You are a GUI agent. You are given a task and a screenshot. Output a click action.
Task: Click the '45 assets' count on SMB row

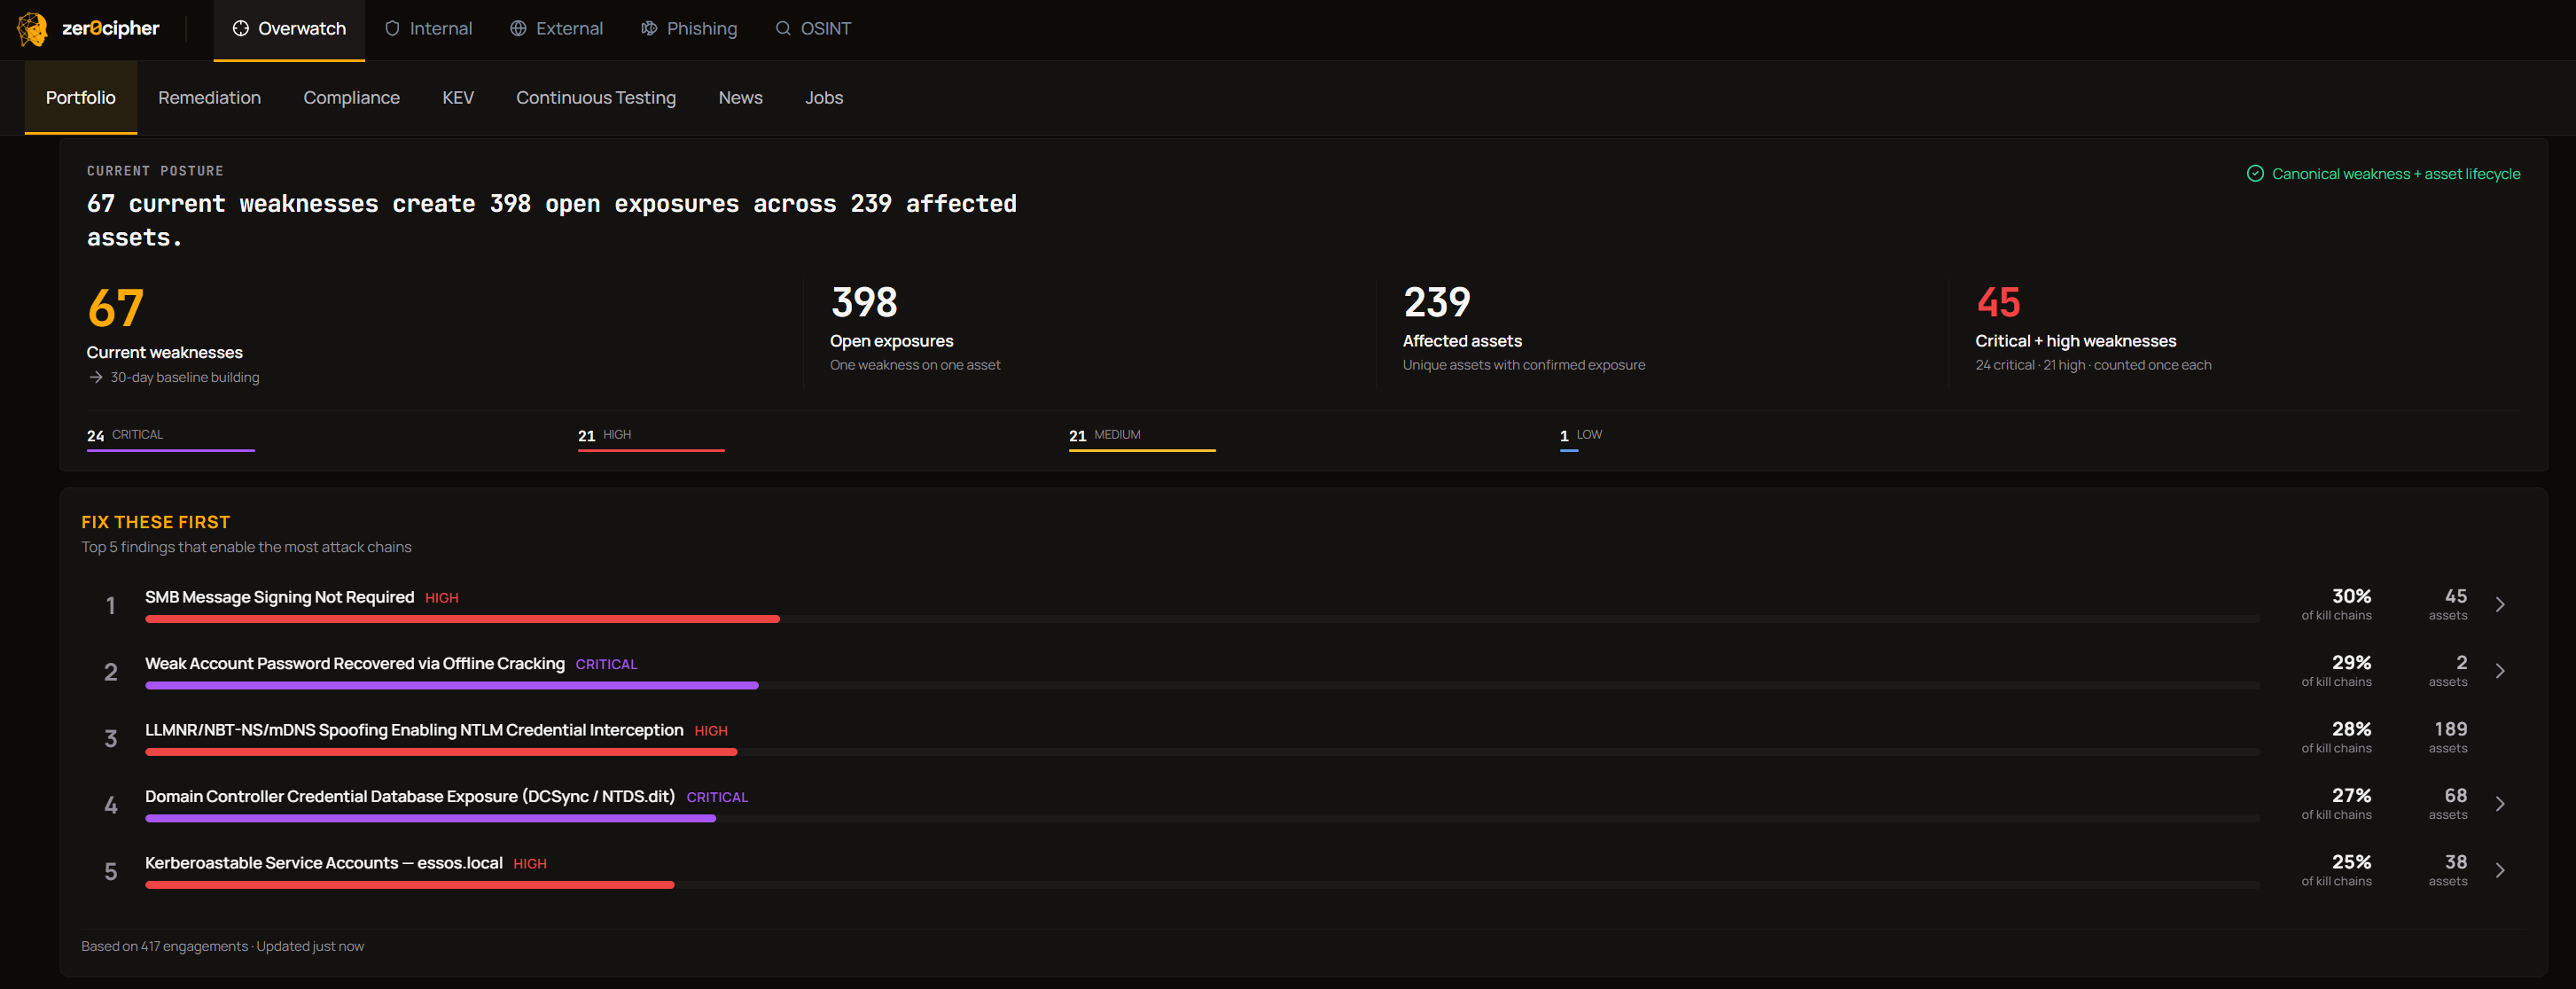2450,604
